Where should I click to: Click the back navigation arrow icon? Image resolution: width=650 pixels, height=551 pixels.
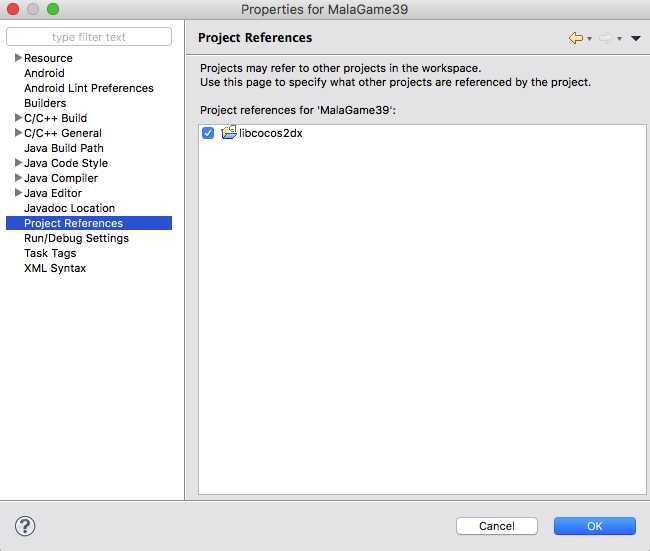tap(576, 38)
